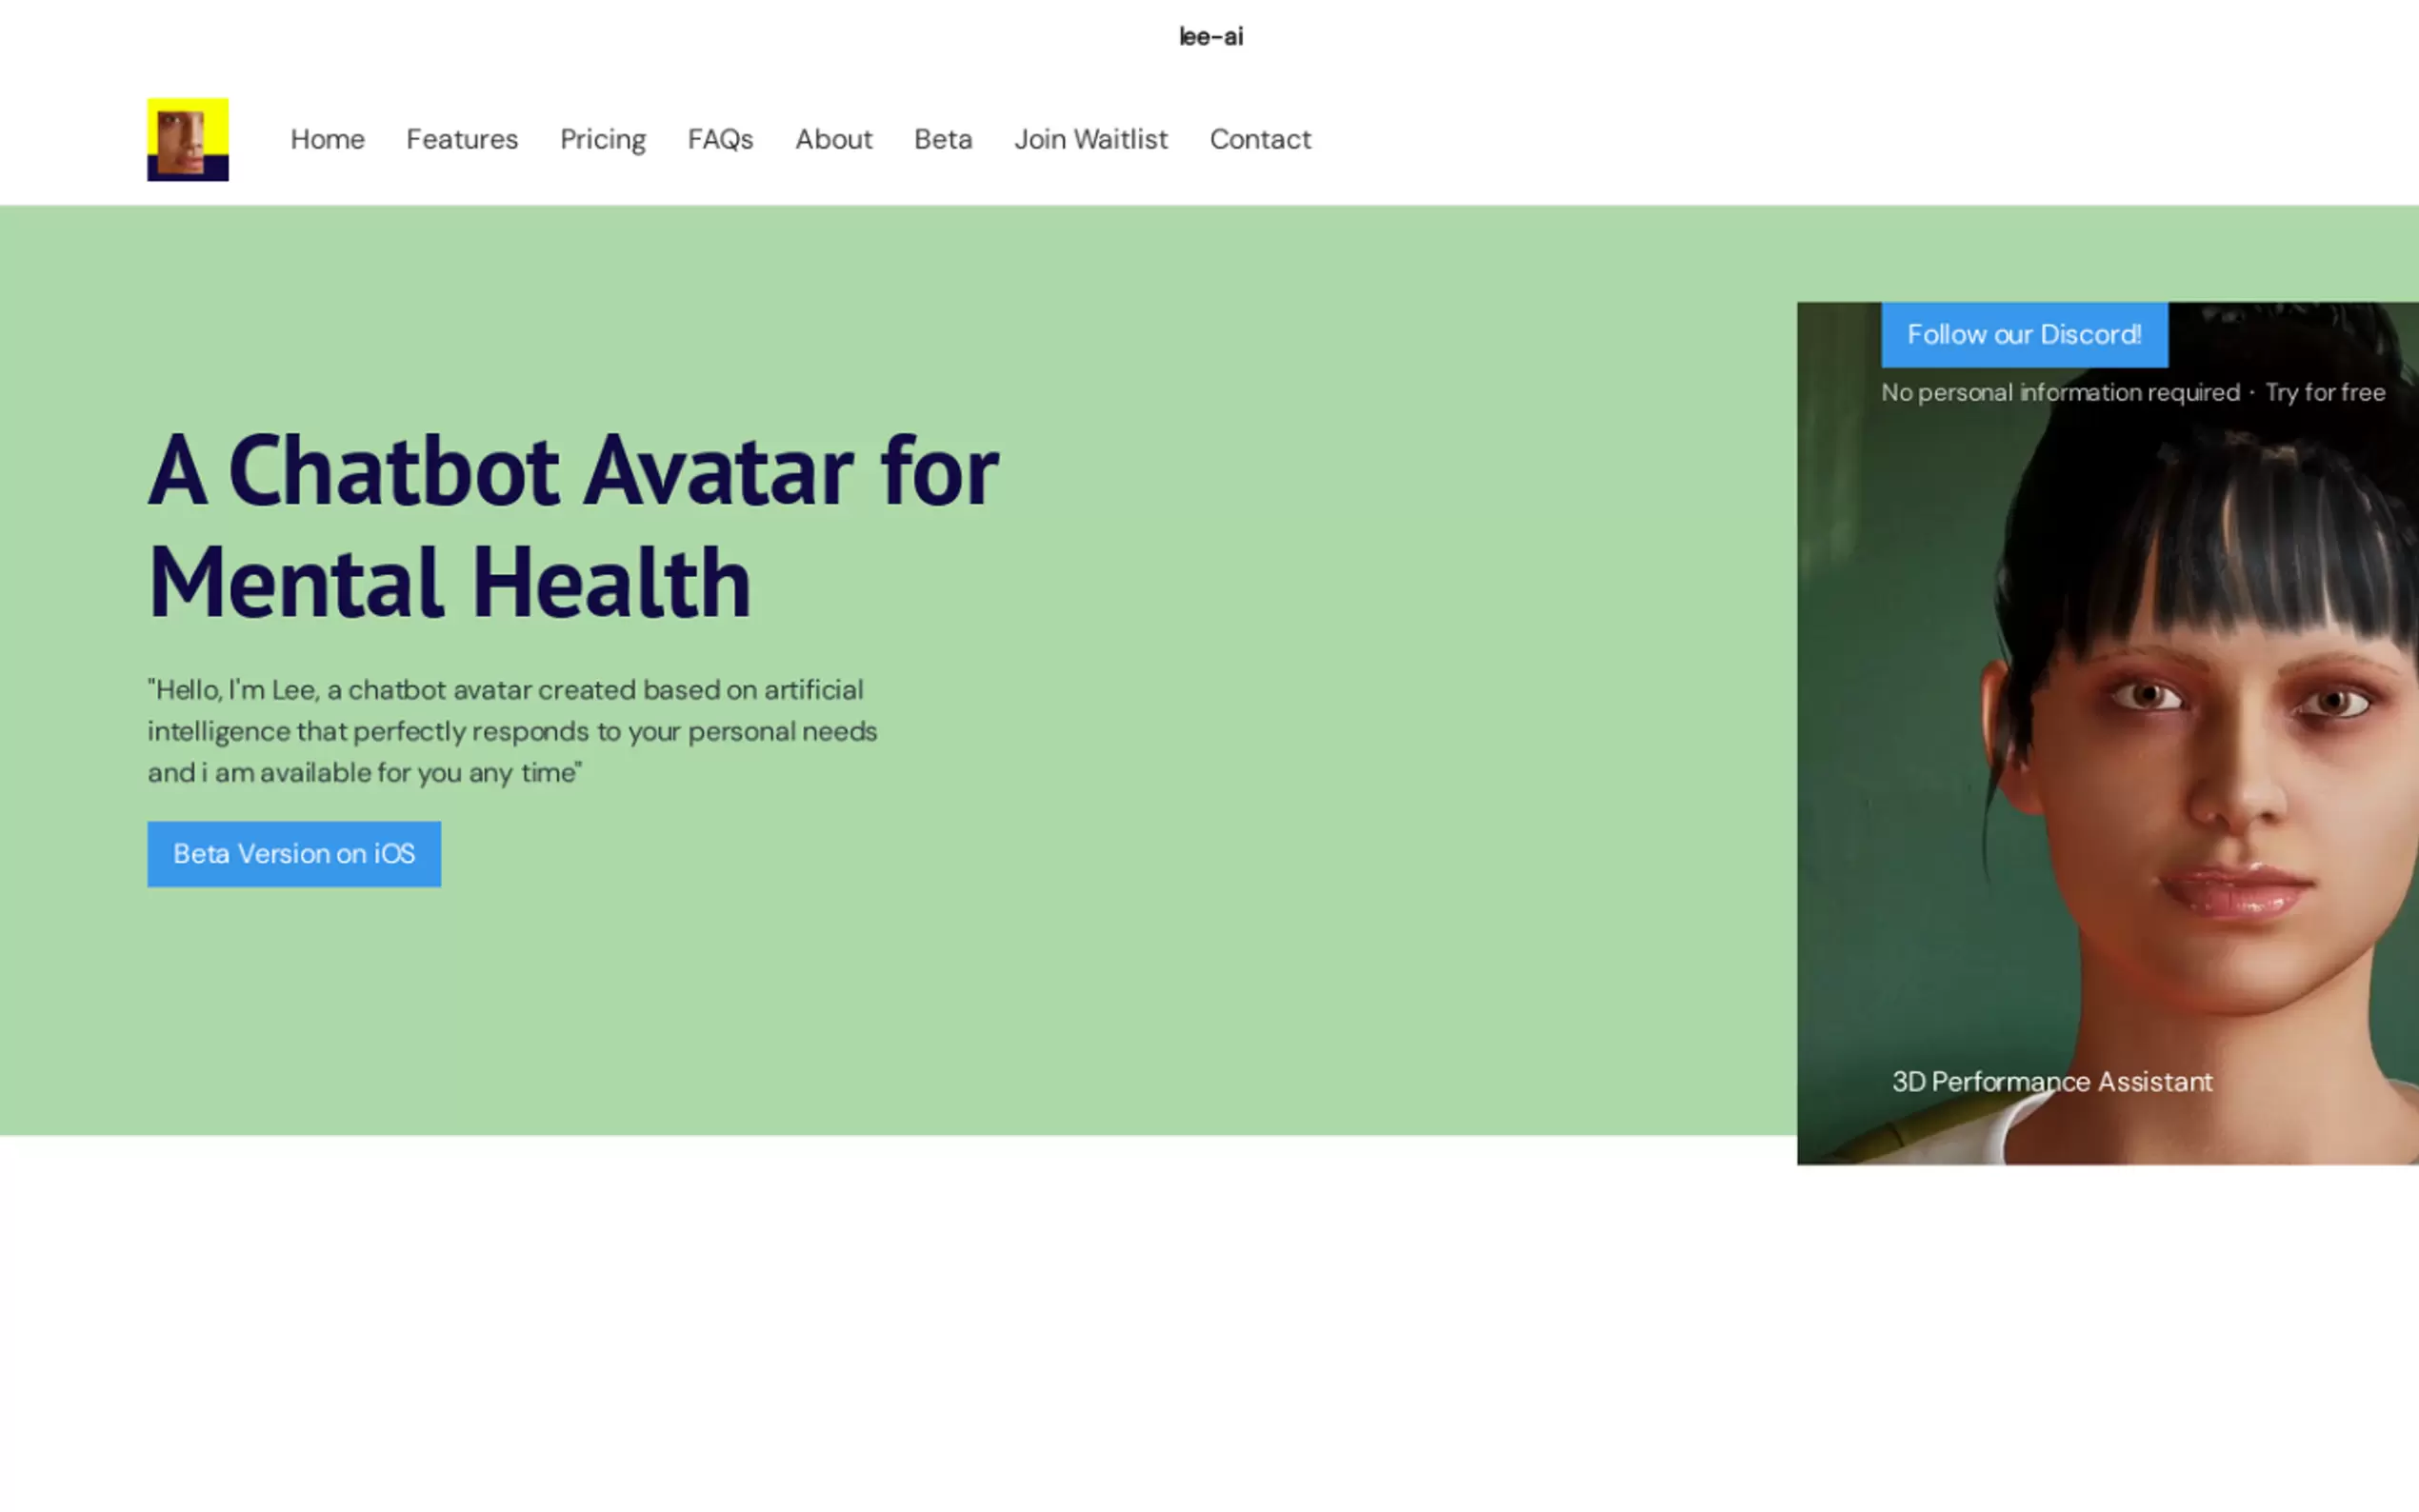
Task: Open the Pricing nav item
Action: 602,139
